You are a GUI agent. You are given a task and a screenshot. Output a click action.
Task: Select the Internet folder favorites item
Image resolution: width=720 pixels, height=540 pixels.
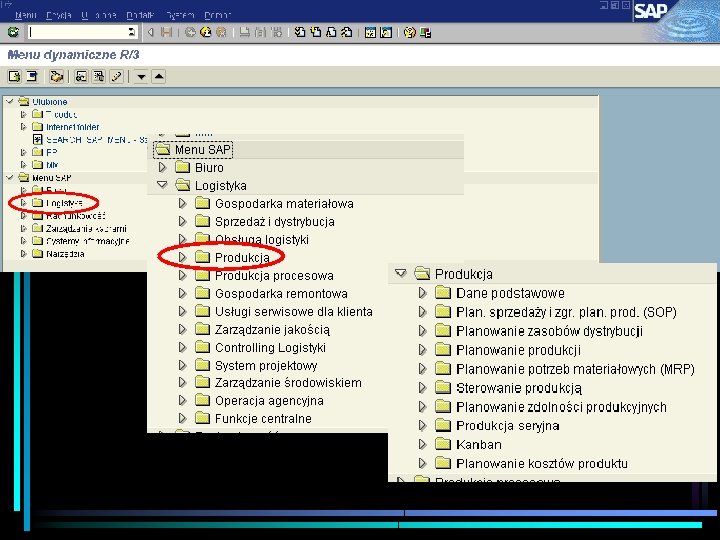pyautogui.click(x=73, y=127)
